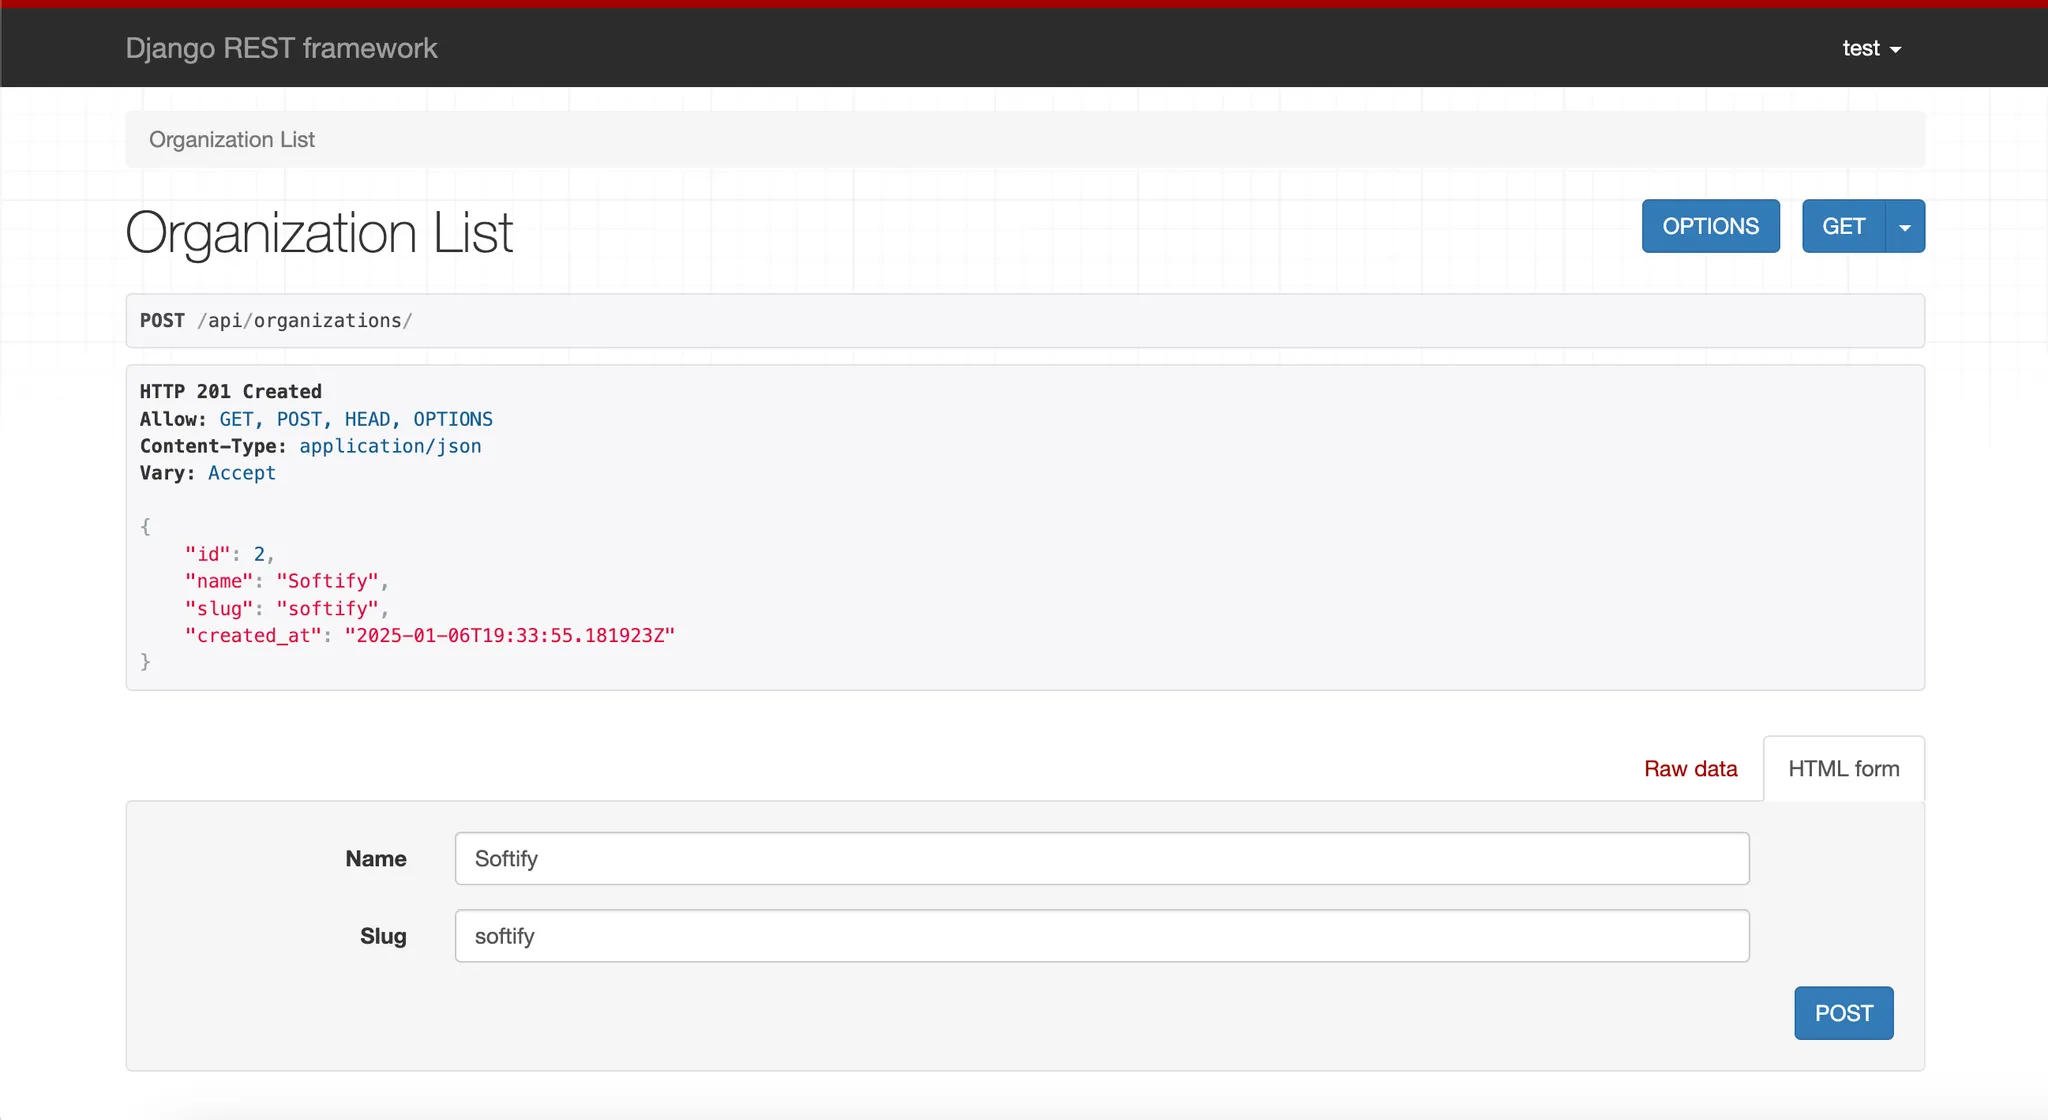
Task: Click the GET link in the Allow header
Action: click(235, 419)
